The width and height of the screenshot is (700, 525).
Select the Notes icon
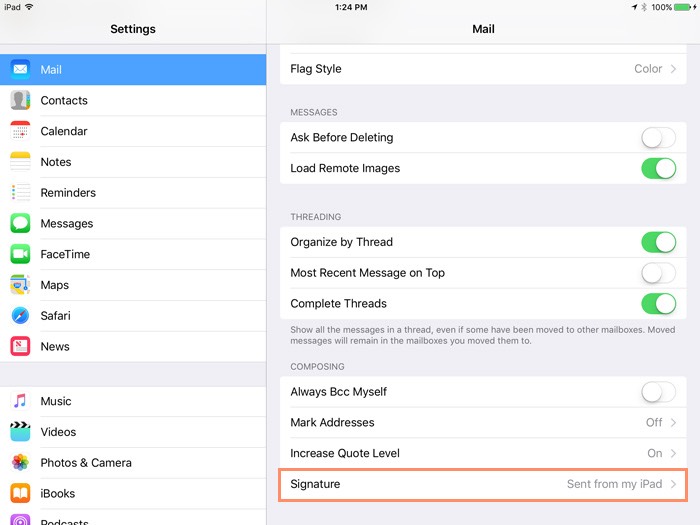[x=20, y=162]
